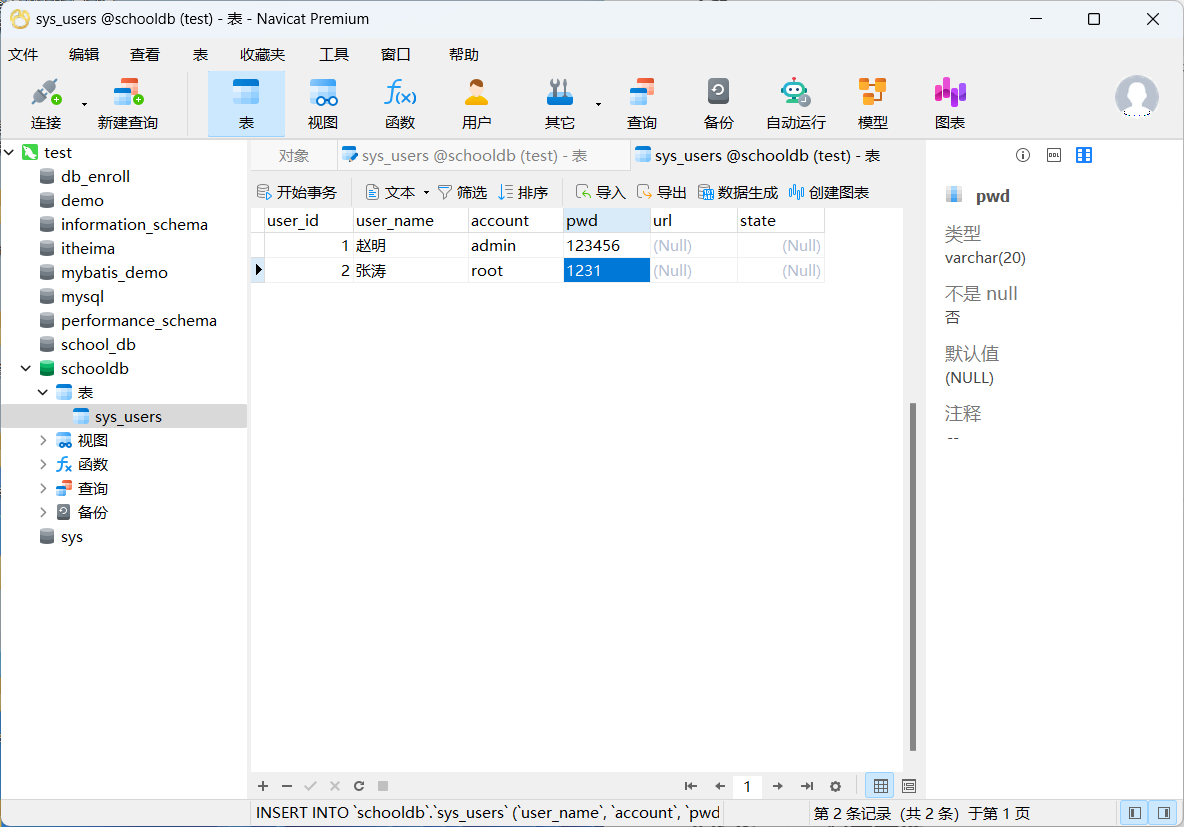Toggle grid view display mode
This screenshot has height=827, width=1184.
tap(880, 786)
